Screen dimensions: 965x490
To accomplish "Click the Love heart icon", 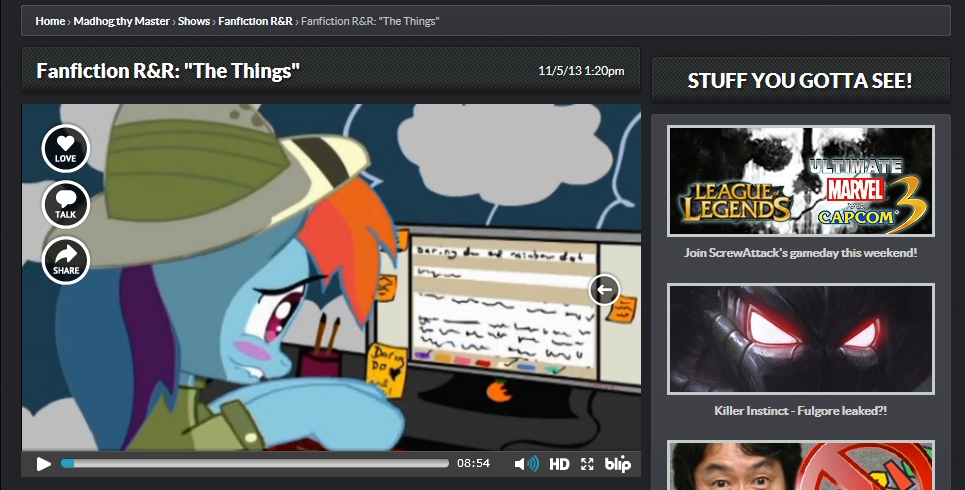I will pyautogui.click(x=66, y=148).
